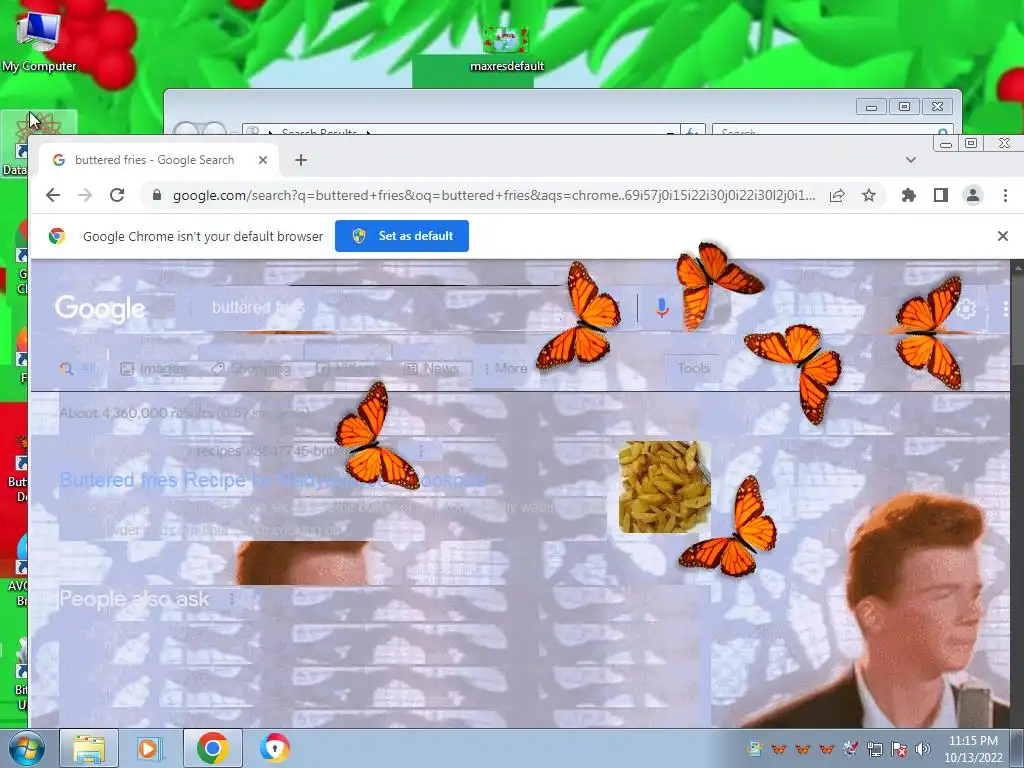
Task: Close the buttered fries tab
Action: [263, 160]
